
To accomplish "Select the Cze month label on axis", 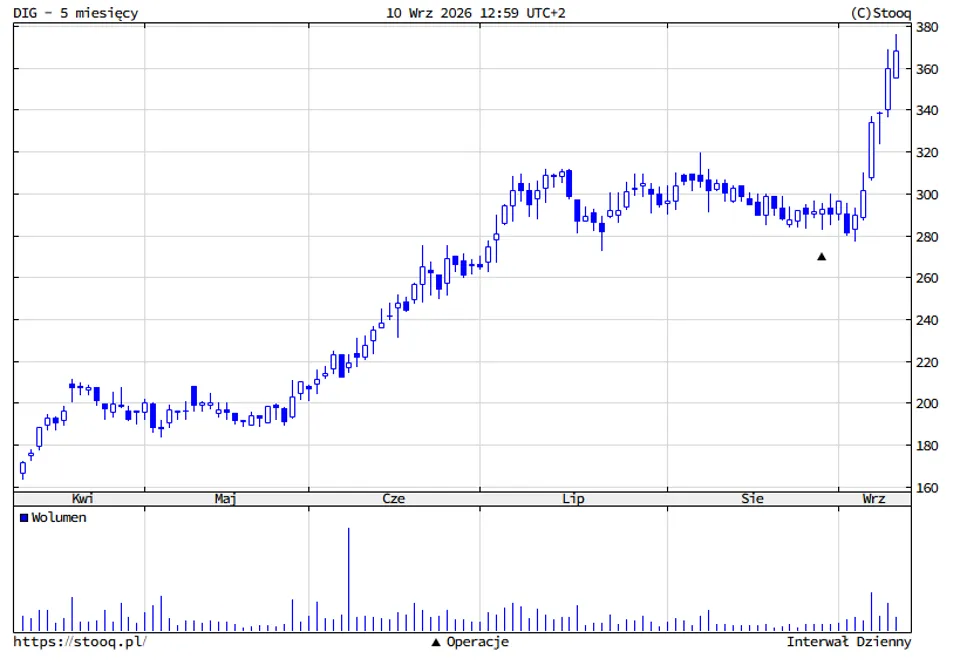I will (393, 498).
